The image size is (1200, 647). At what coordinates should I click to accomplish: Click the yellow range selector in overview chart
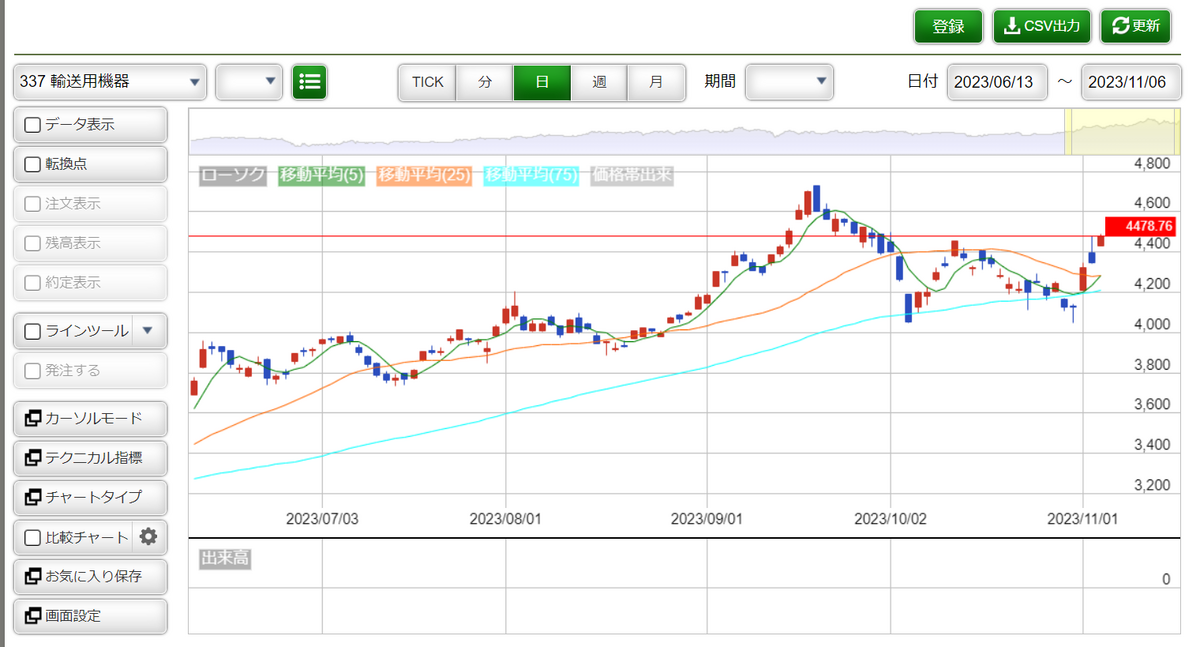tap(1122, 132)
